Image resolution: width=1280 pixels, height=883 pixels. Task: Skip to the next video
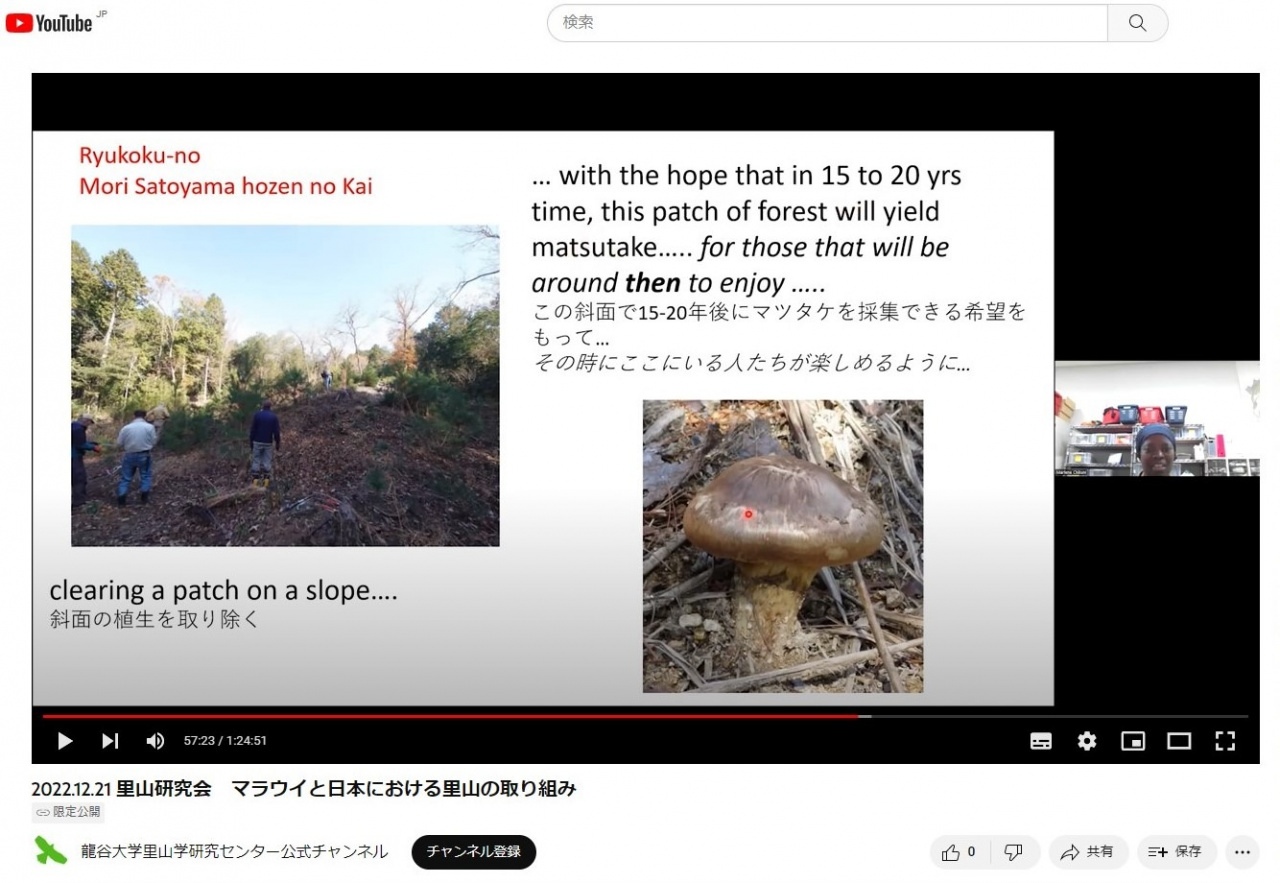coord(110,741)
